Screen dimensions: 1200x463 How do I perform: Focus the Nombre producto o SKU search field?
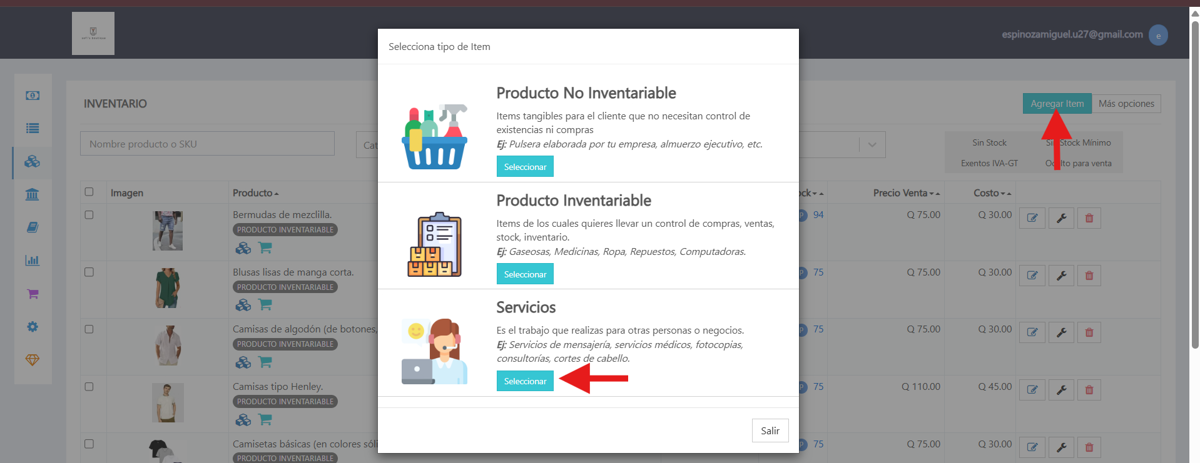point(209,145)
